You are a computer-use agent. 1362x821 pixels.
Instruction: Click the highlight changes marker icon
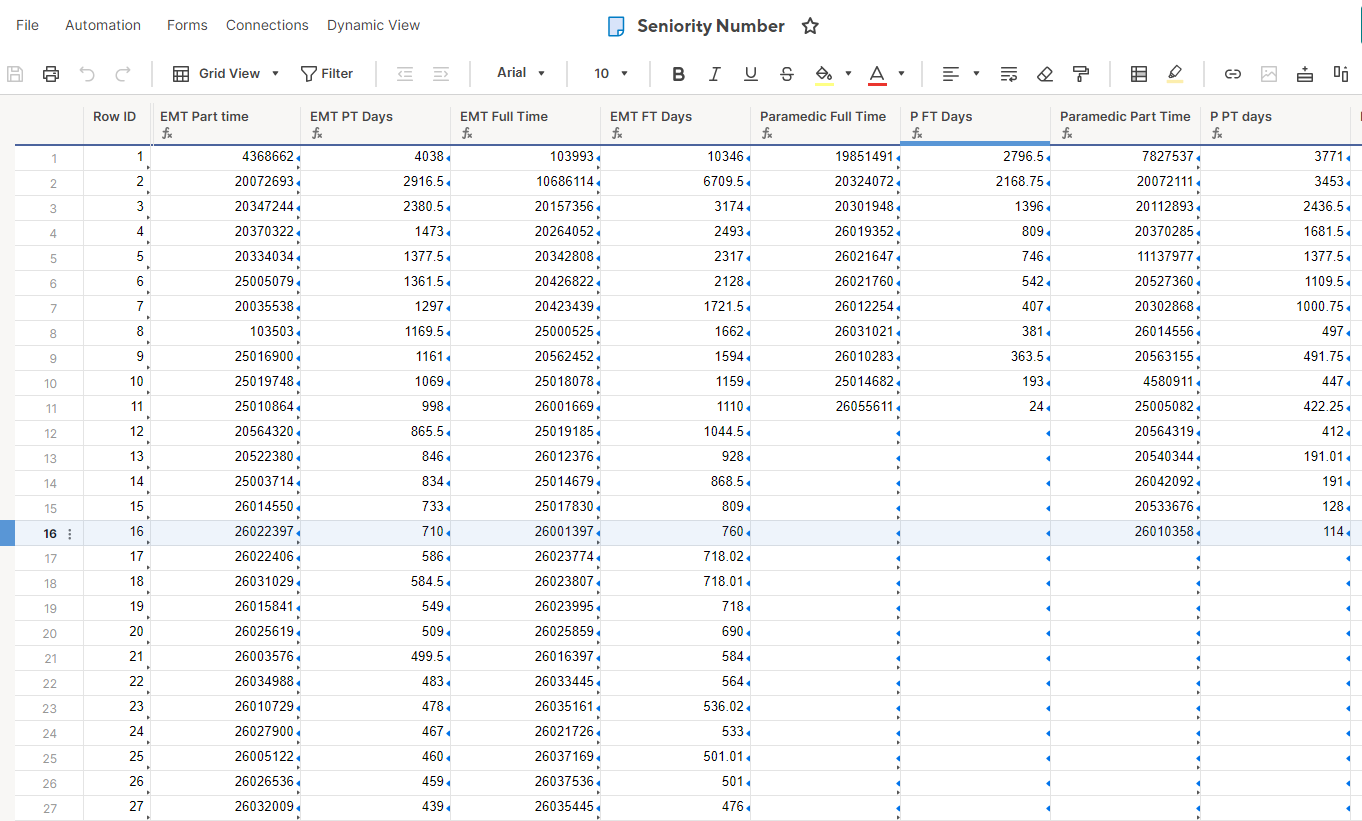coord(1175,73)
